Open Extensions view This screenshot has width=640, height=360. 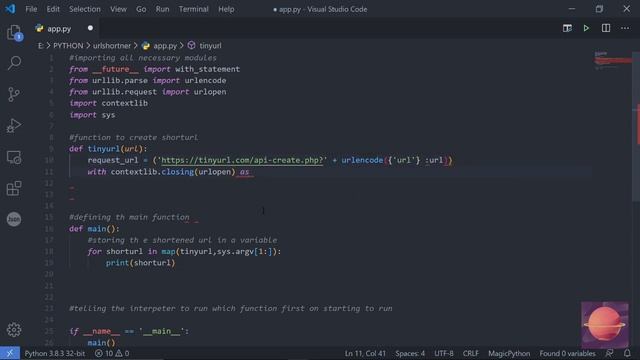(x=14, y=188)
